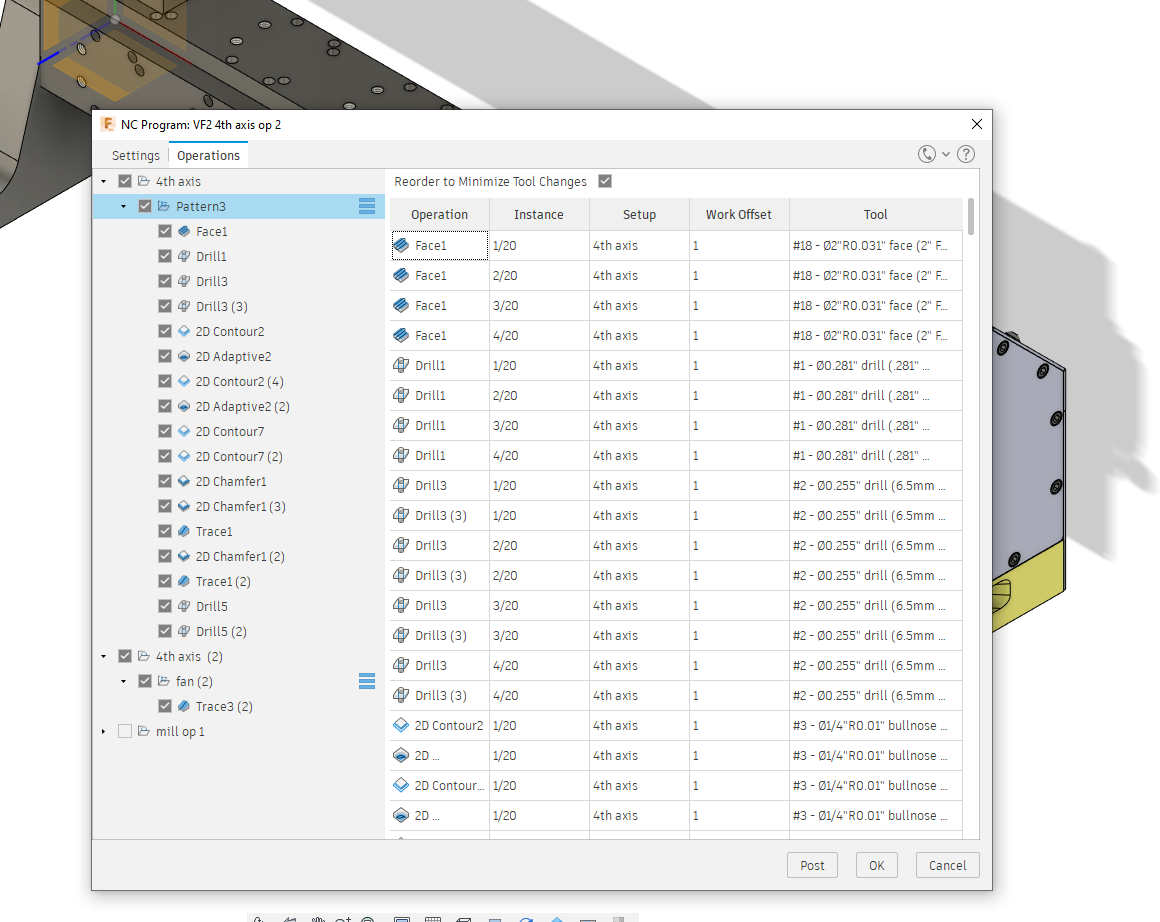Screen dimensions: 1160x922
Task: Click the Trace1 (2) icon in tree
Action: pos(184,581)
